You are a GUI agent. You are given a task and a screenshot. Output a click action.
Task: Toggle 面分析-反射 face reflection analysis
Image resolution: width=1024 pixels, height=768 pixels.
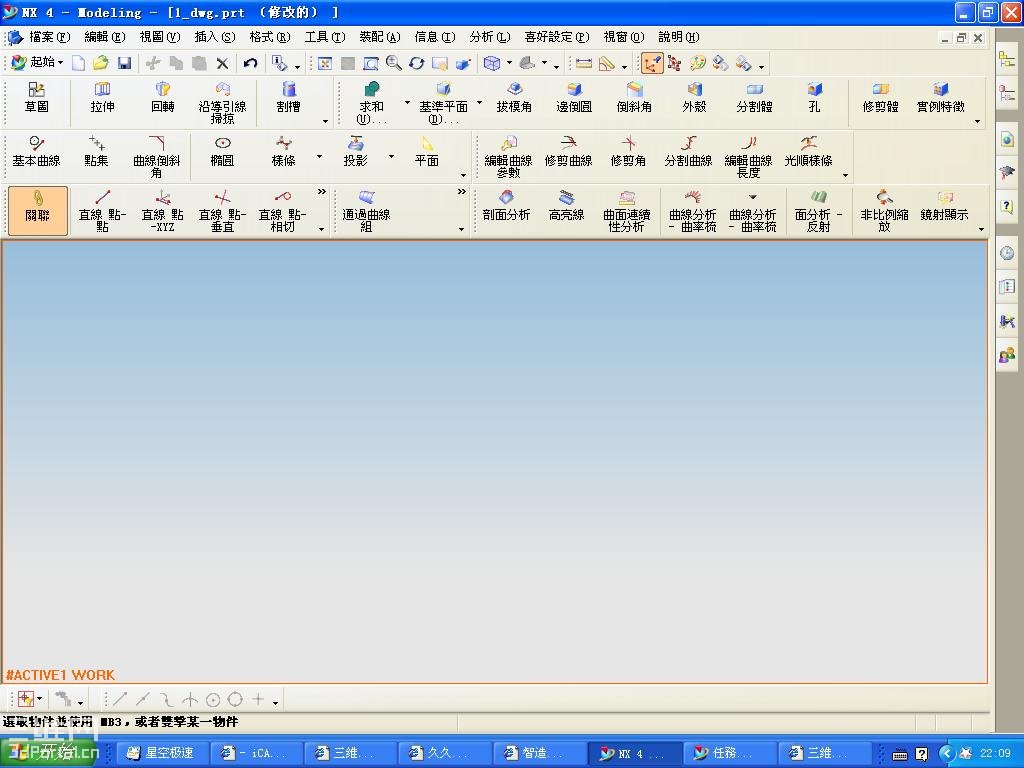tap(819, 212)
